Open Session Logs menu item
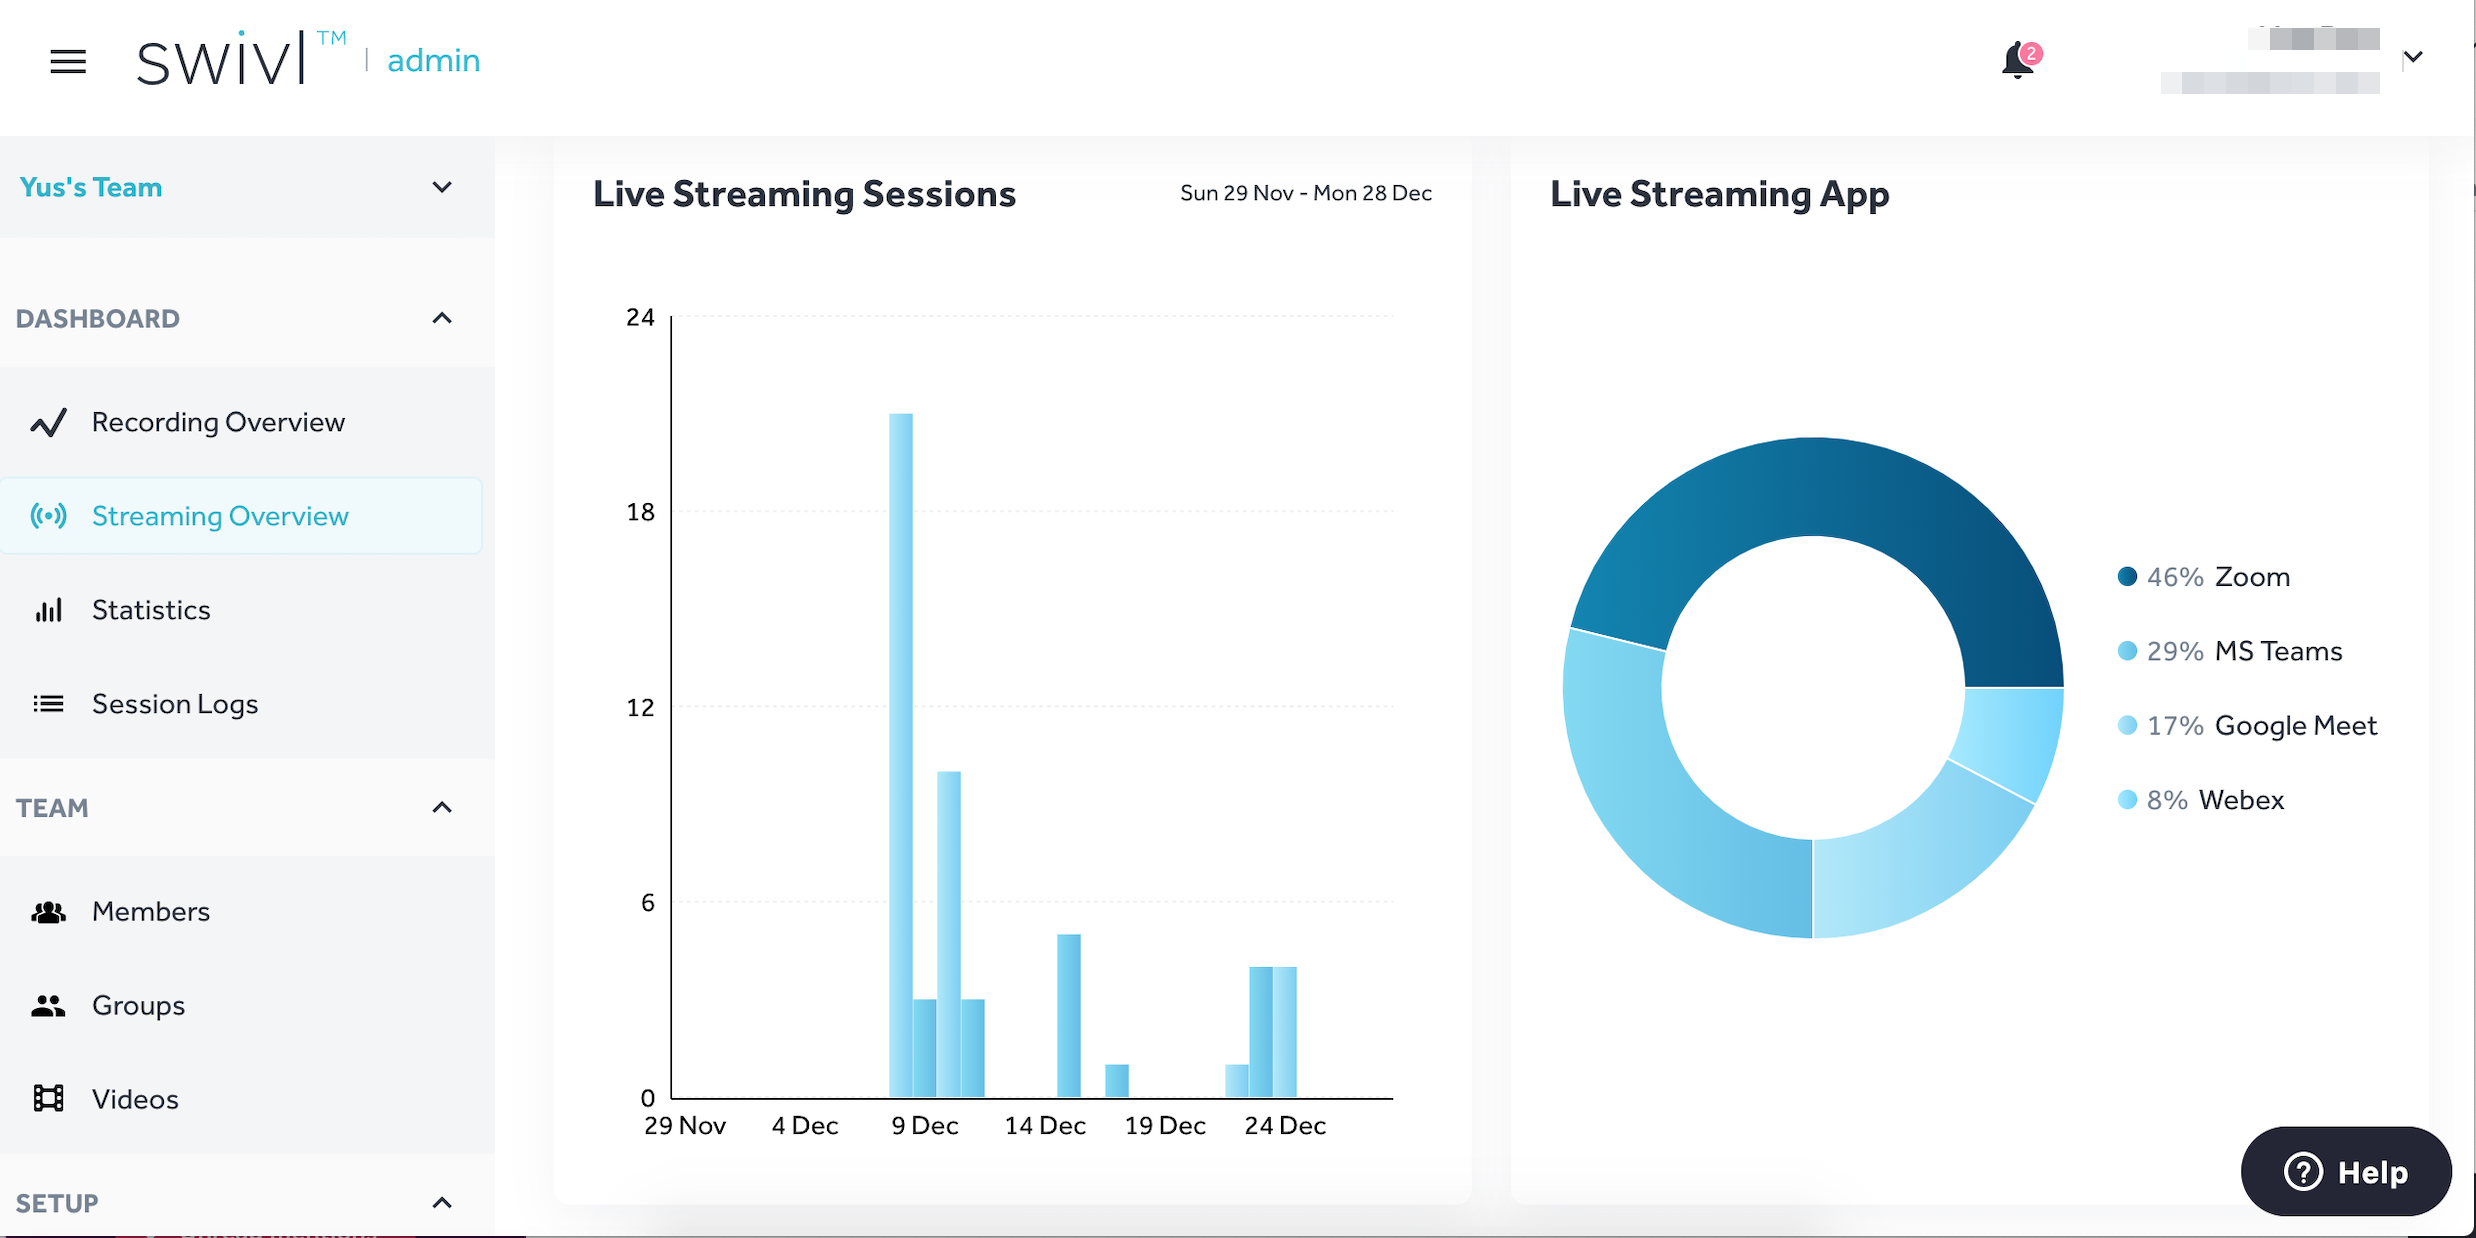This screenshot has height=1238, width=2476. click(175, 704)
